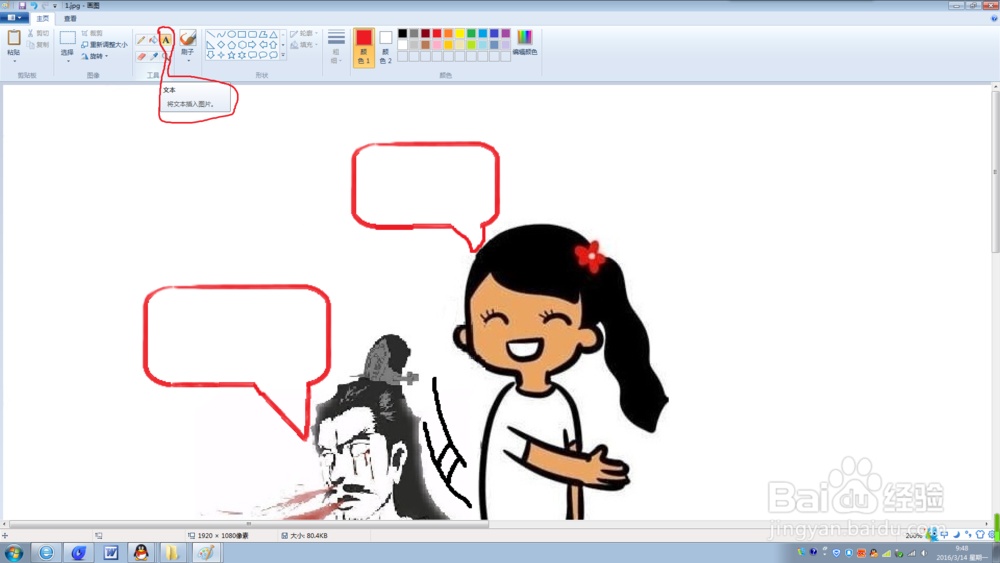Image resolution: width=1000 pixels, height=563 pixels.
Task: Pick the Polygon shape in shapes gallery
Action: tap(263, 34)
